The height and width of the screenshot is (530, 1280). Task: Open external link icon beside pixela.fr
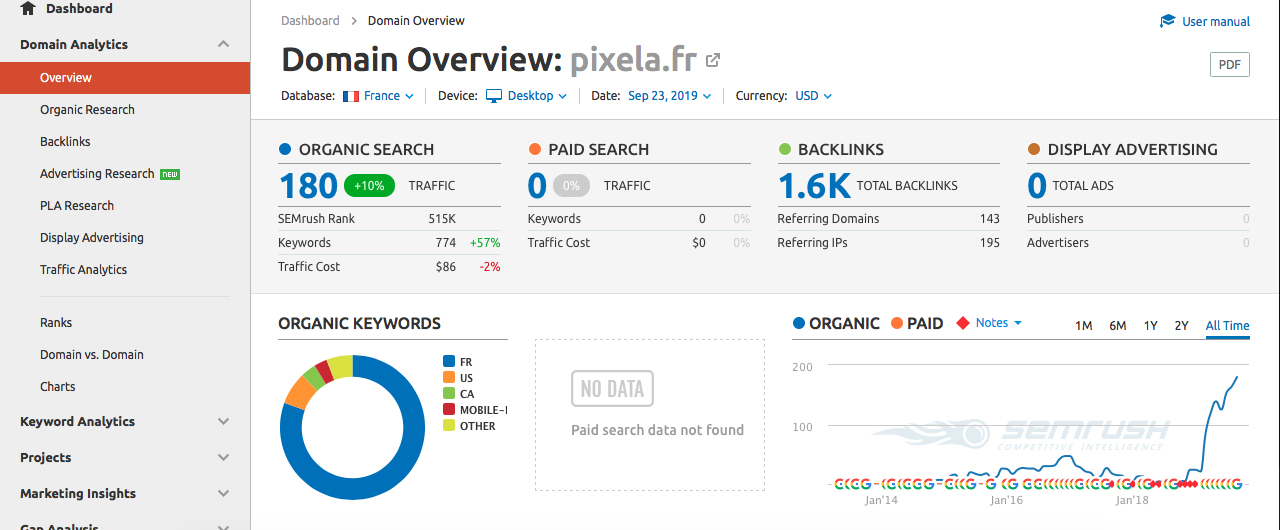pos(713,60)
